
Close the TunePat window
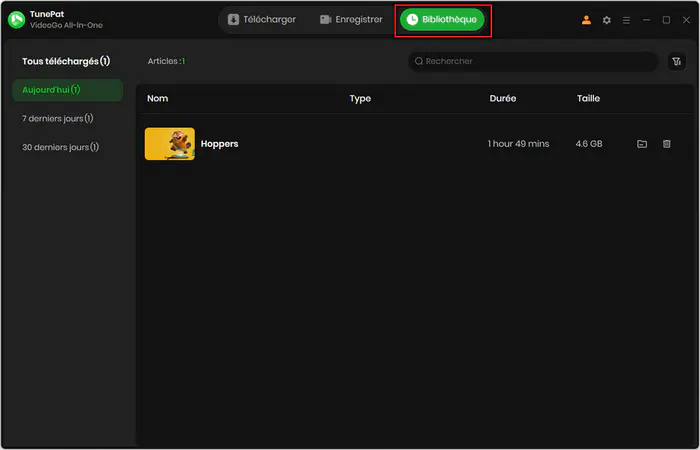coord(686,20)
